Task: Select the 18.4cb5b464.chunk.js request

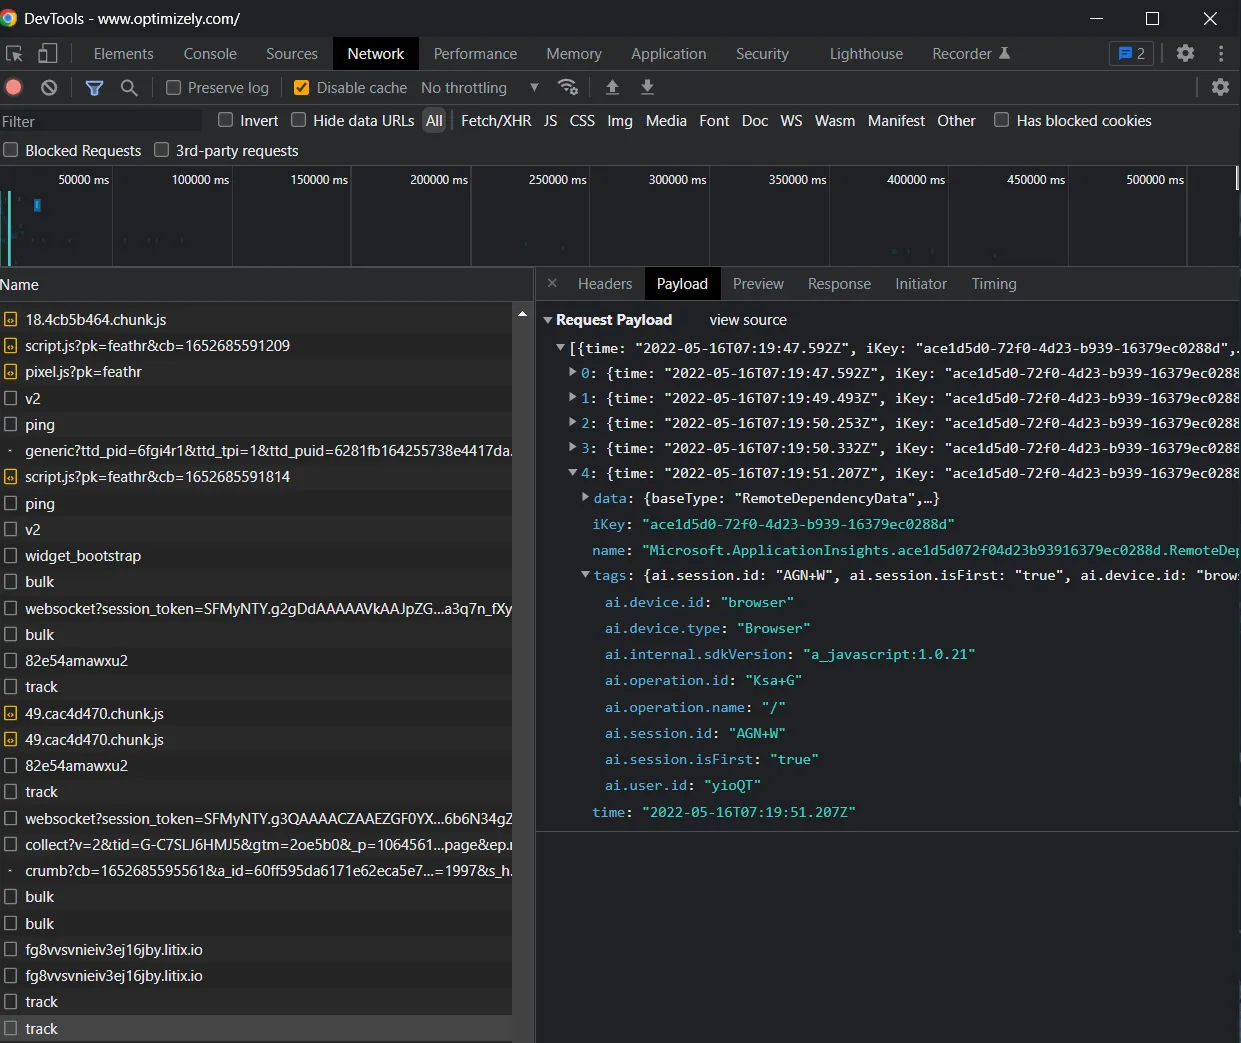Action: click(256, 320)
